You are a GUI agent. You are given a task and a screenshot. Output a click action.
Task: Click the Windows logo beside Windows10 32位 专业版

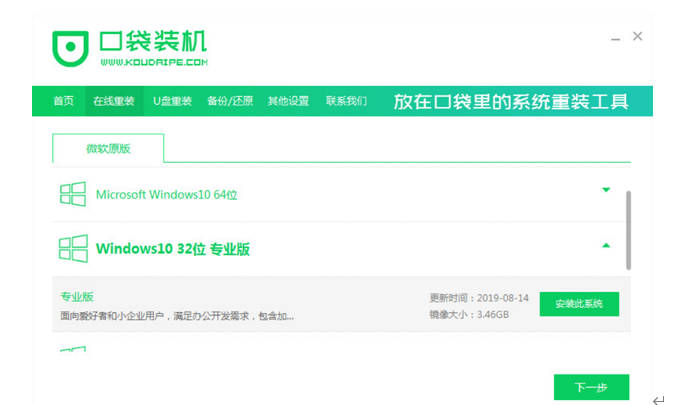click(73, 249)
